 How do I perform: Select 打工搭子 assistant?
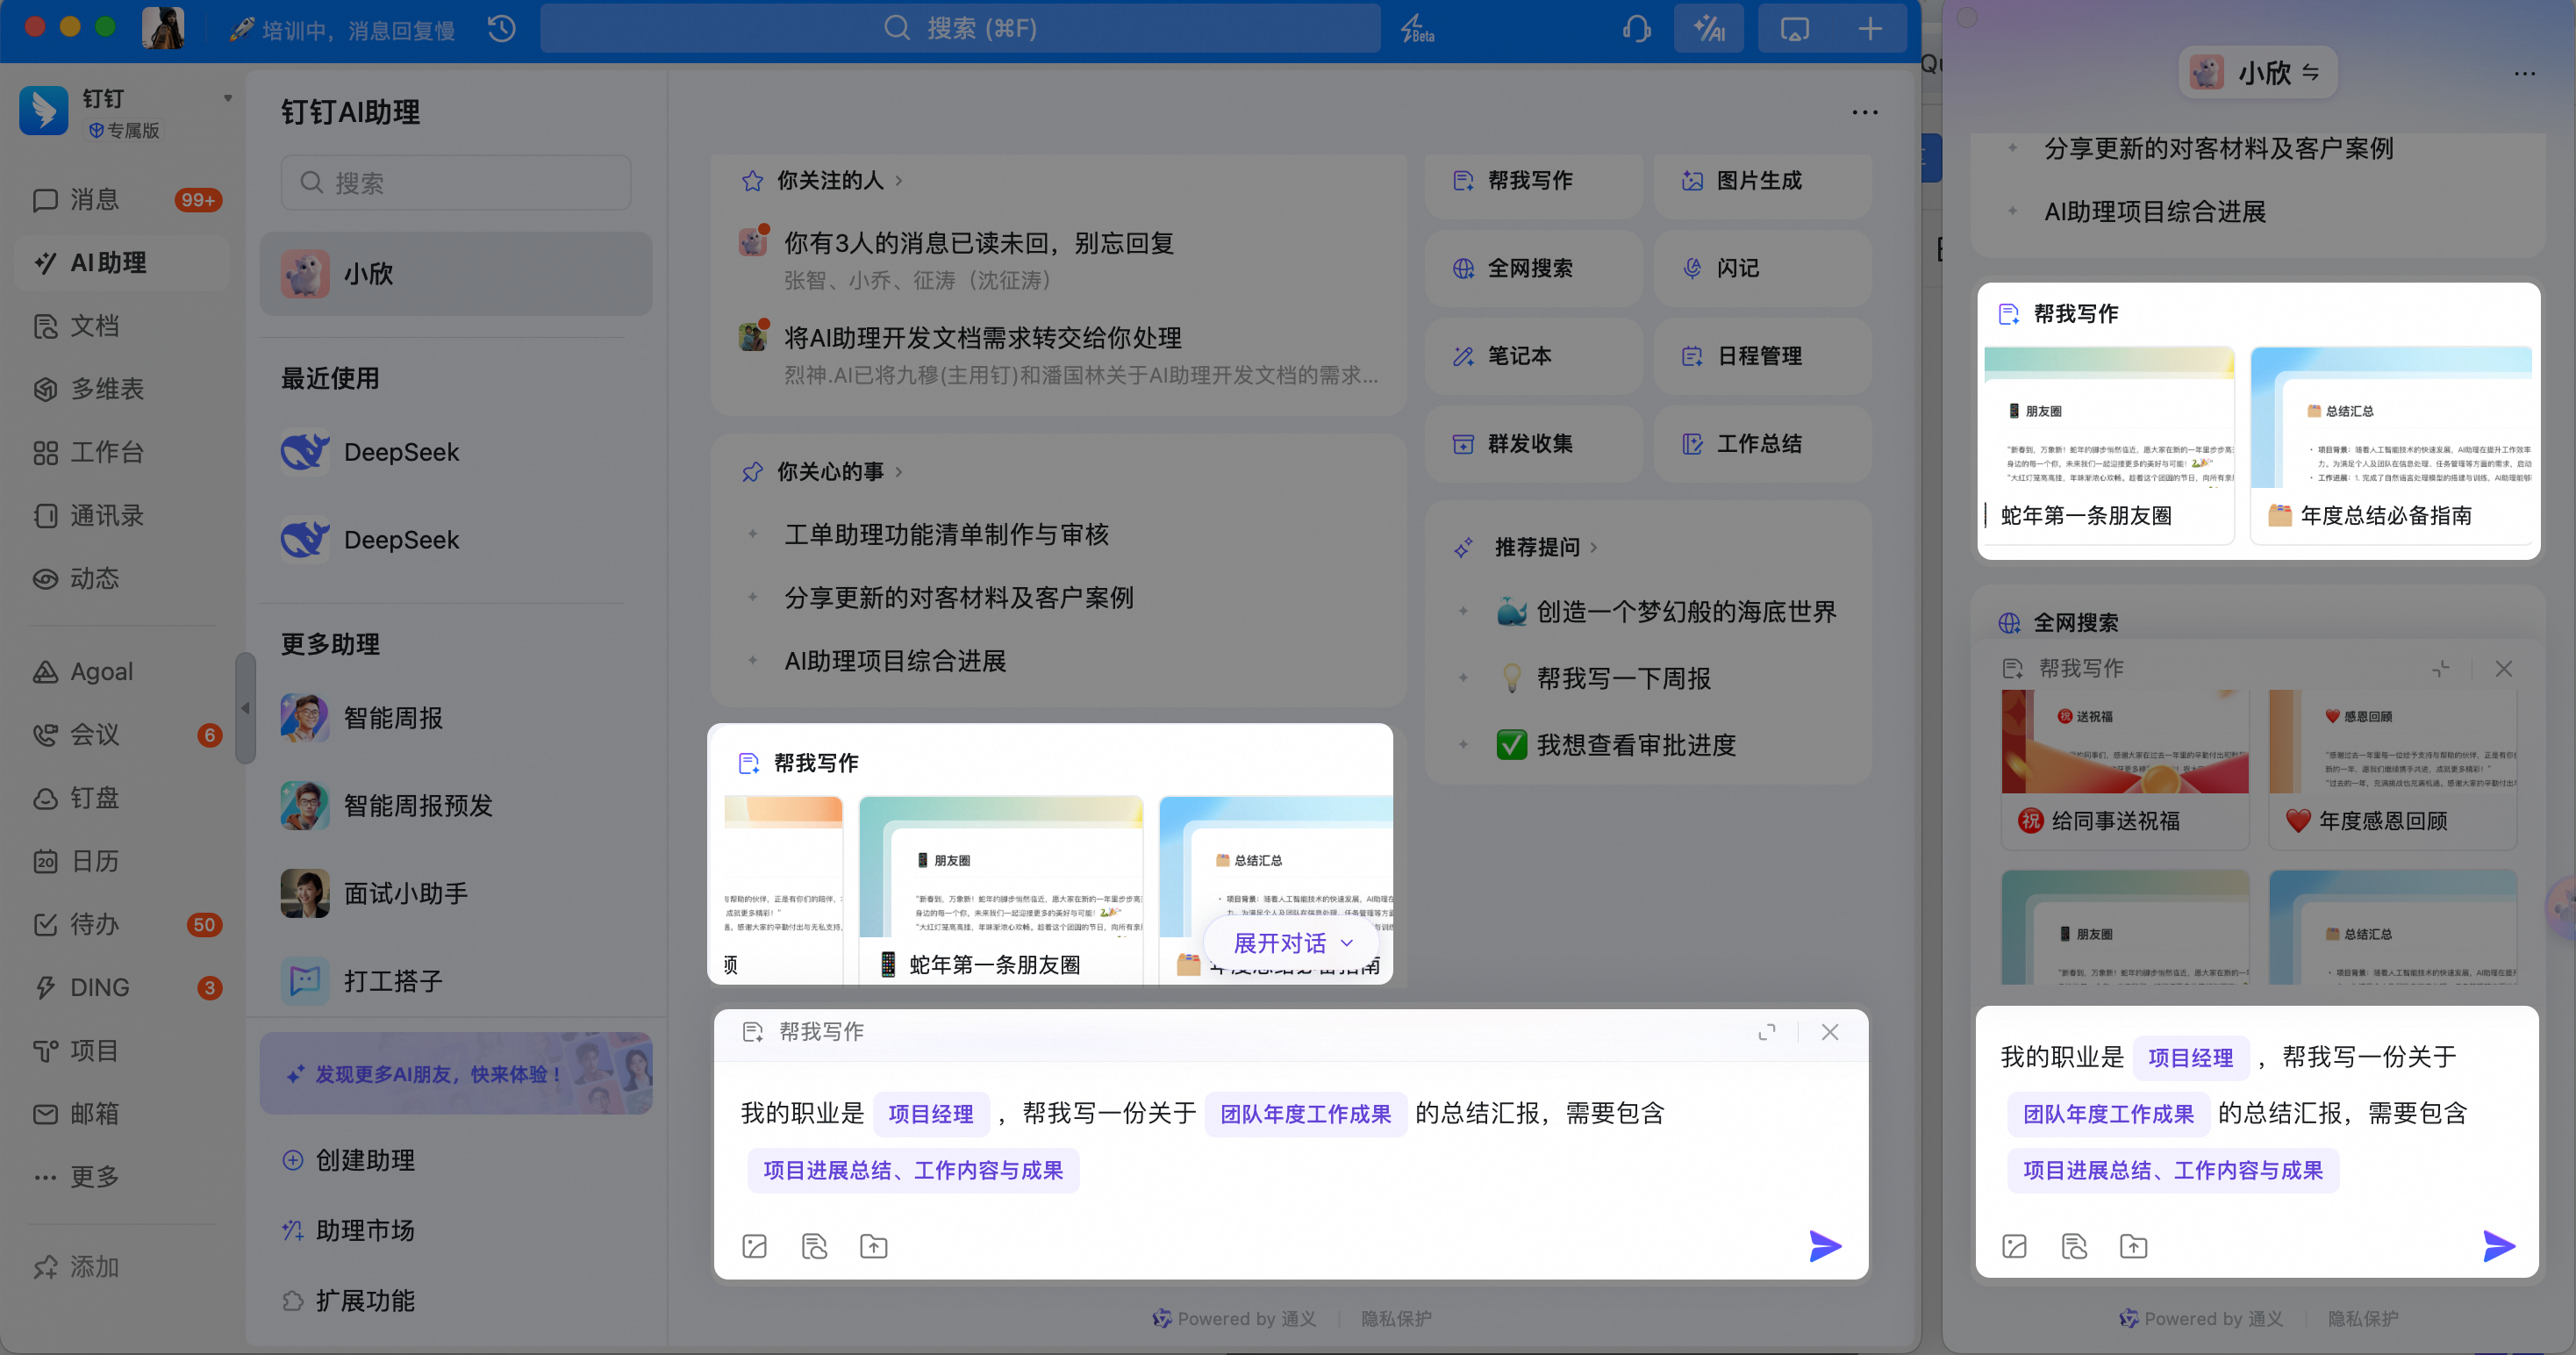pos(456,981)
